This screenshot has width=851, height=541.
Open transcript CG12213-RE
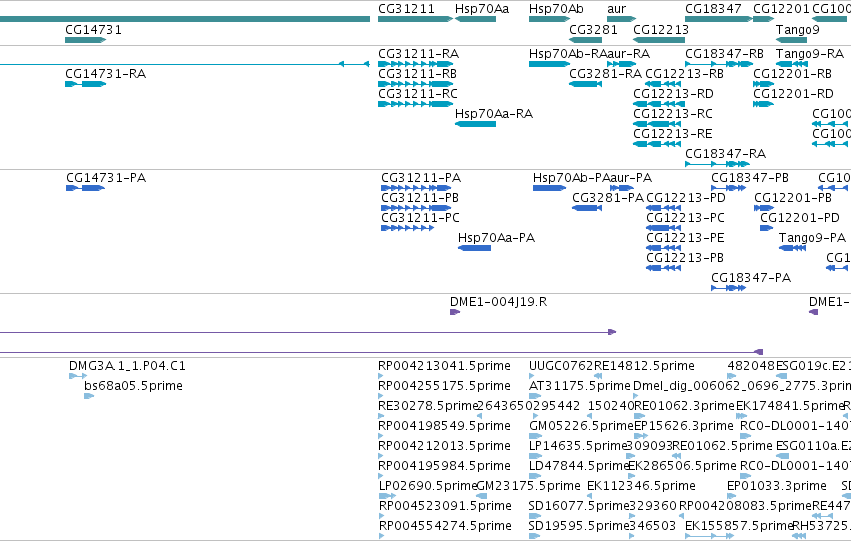pos(673,134)
